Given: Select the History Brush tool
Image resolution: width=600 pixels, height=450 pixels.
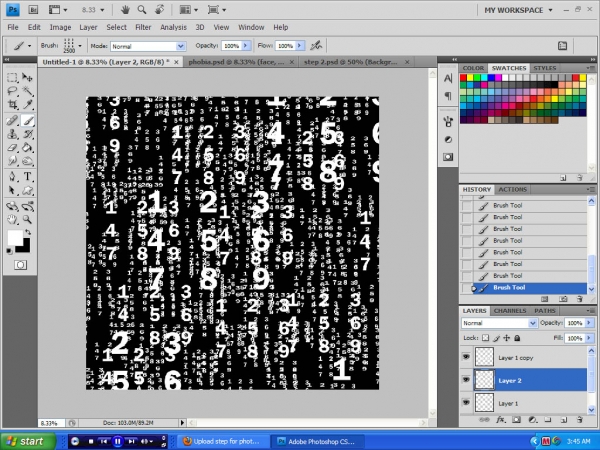Looking at the screenshot, I should (28, 134).
